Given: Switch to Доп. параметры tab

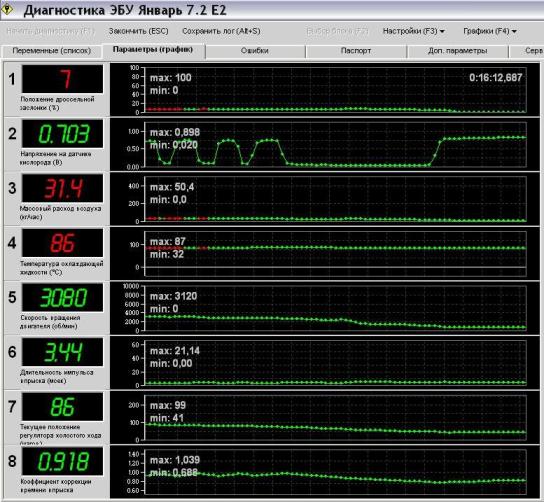Looking at the screenshot, I should [x=457, y=51].
